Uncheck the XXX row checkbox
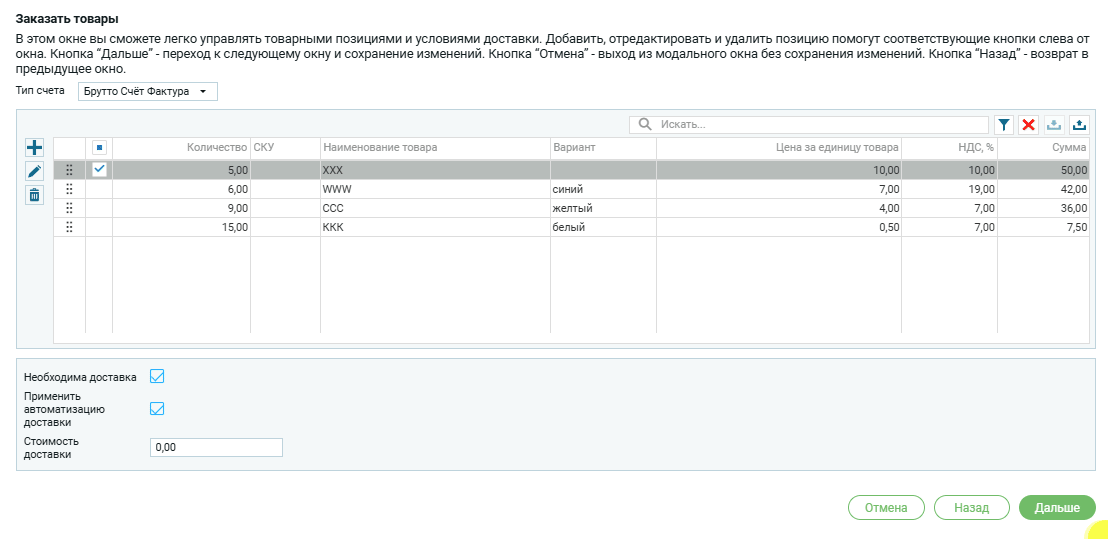The width and height of the screenshot is (1108, 539). click(99, 170)
